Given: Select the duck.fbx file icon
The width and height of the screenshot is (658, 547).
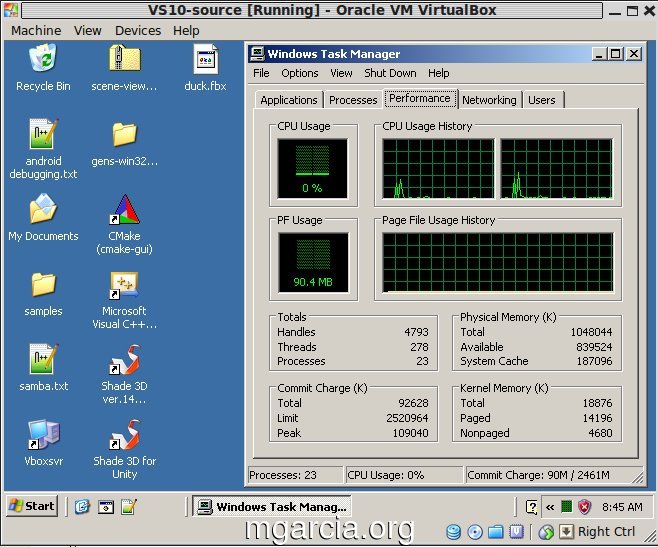Looking at the screenshot, I should click(x=206, y=59).
